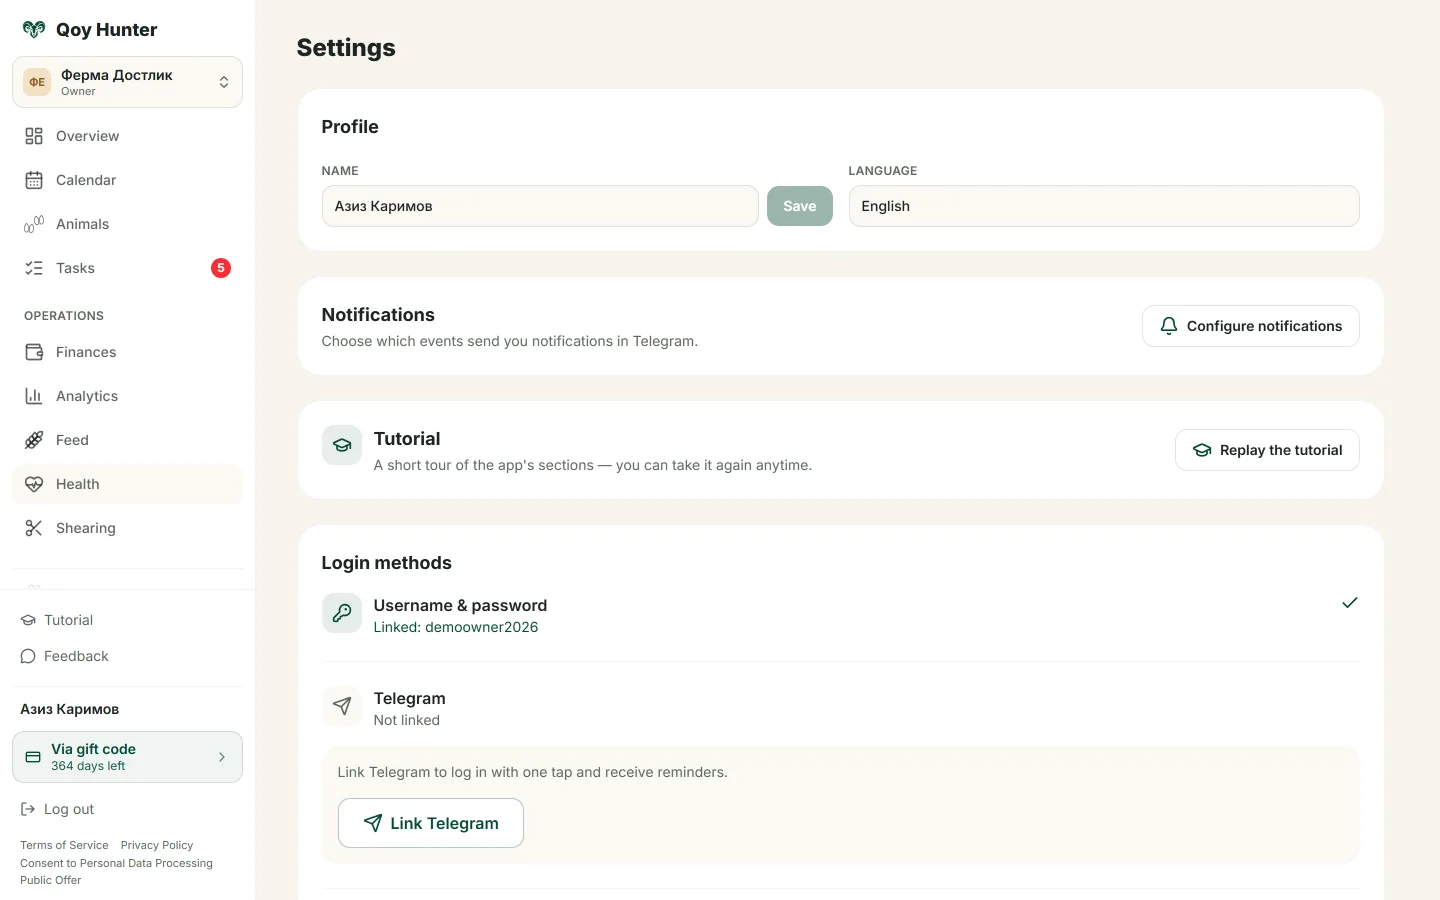
Task: Open the Public Offer link
Action: tap(51, 880)
